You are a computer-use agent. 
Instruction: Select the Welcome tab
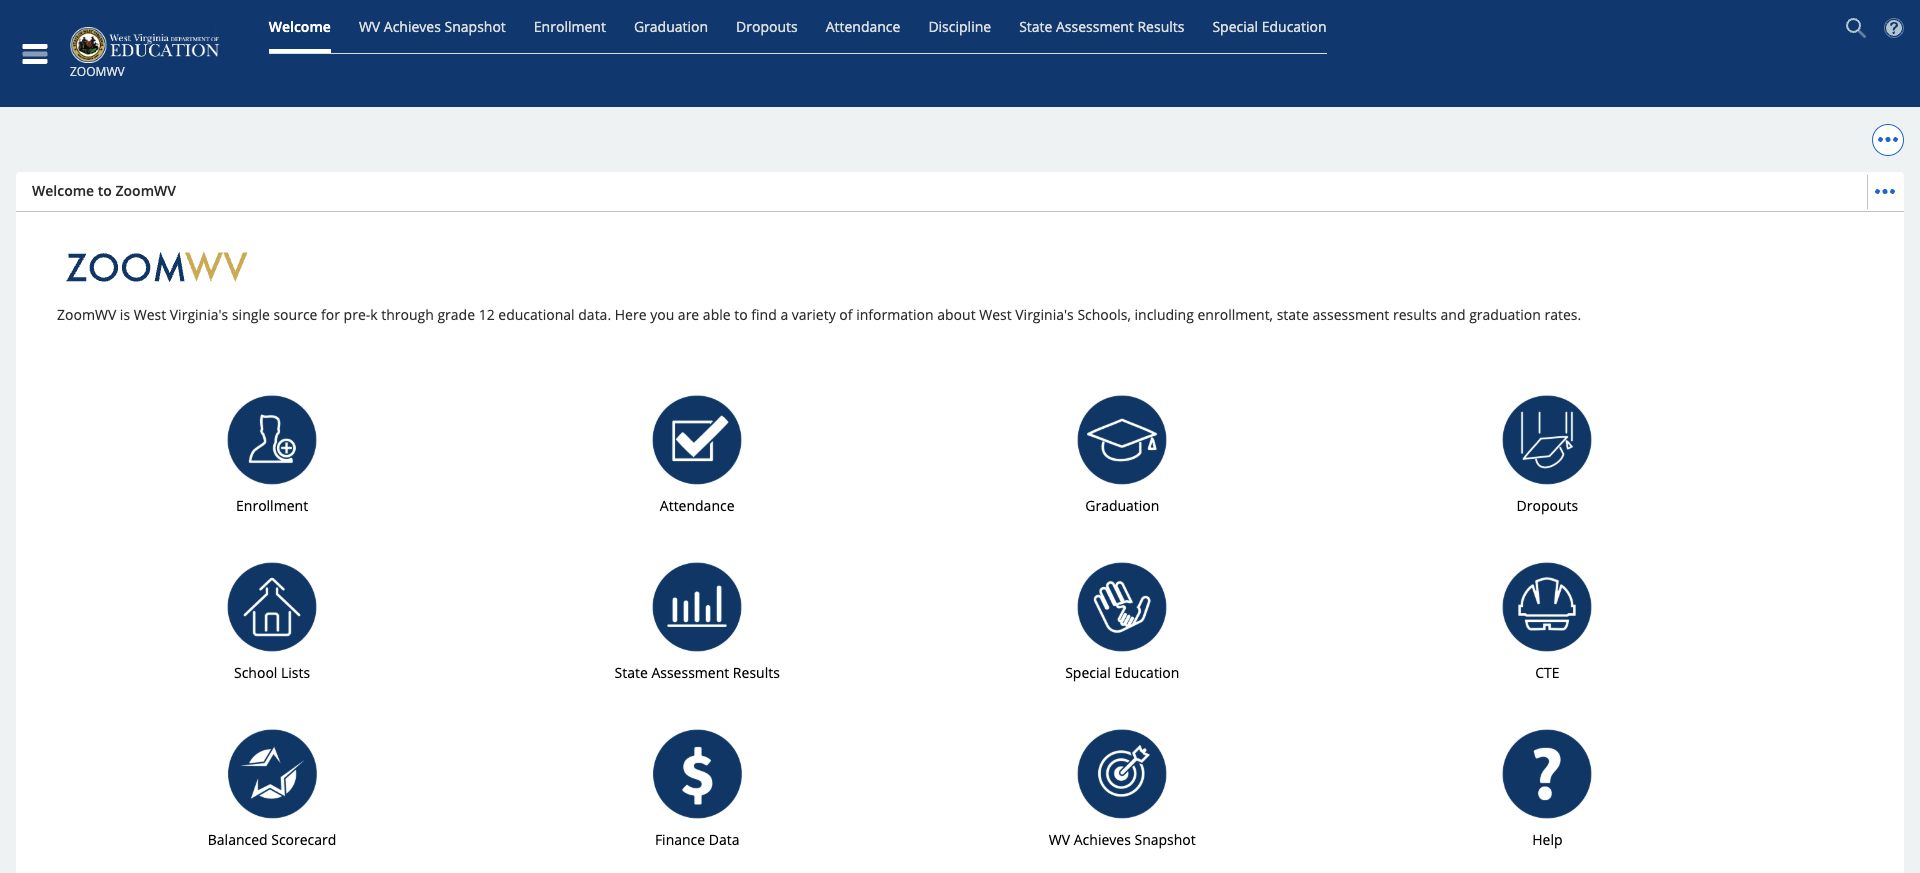point(299,27)
